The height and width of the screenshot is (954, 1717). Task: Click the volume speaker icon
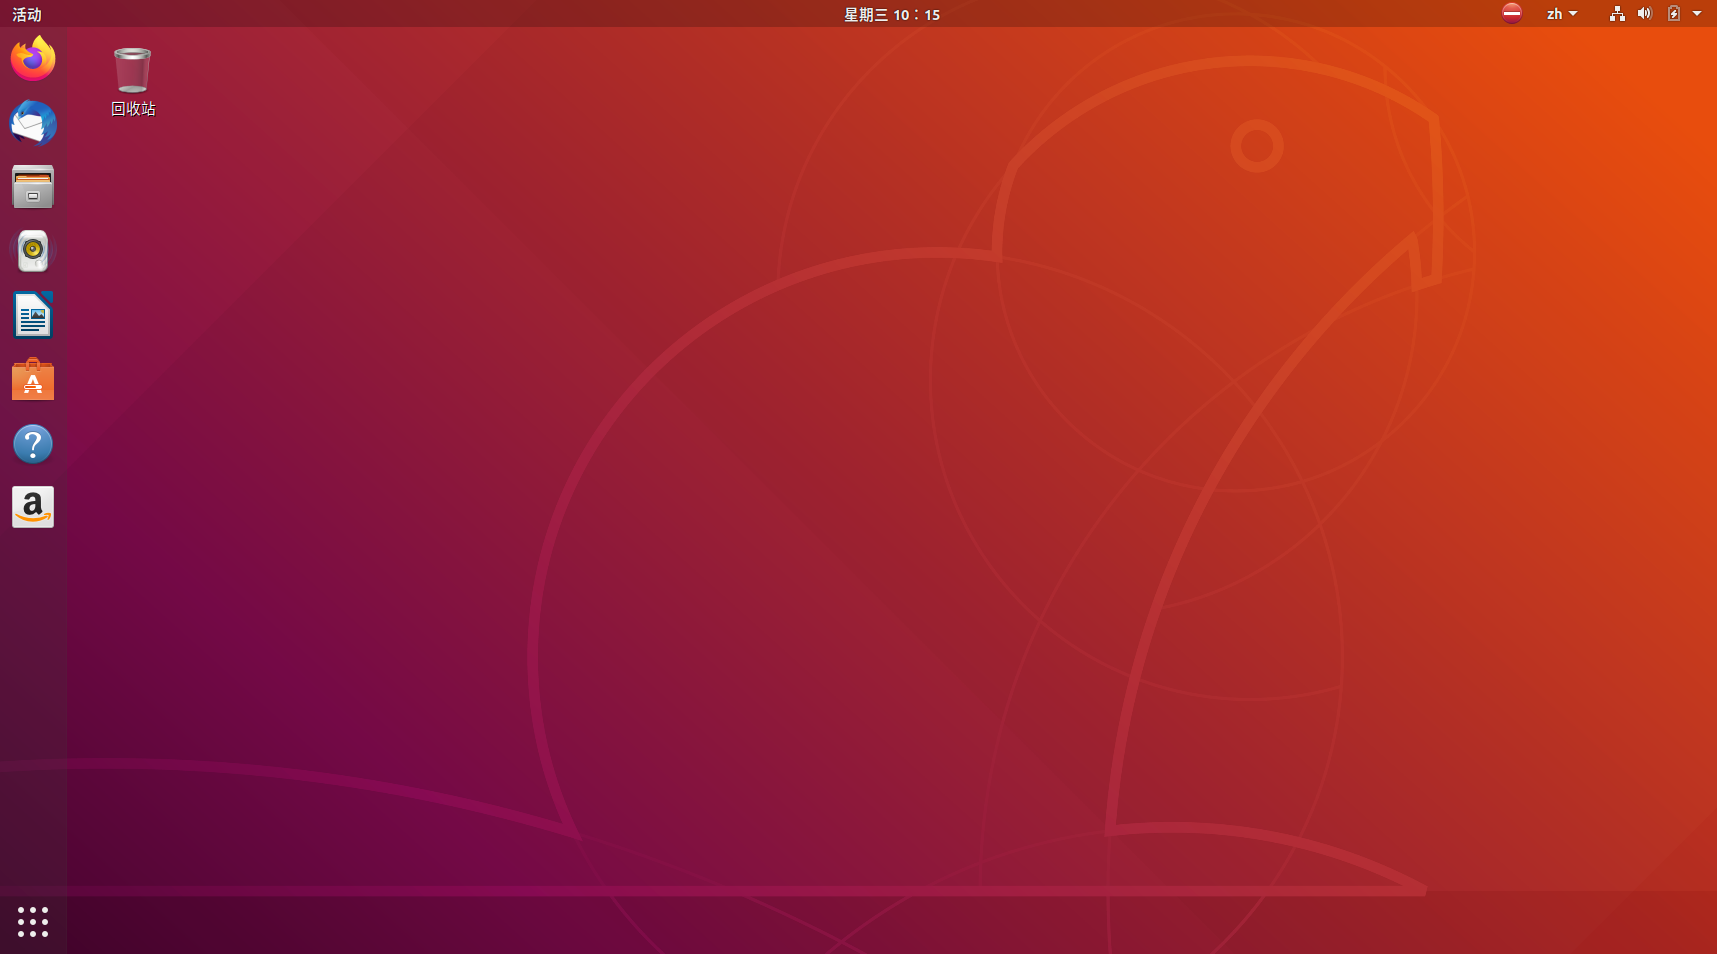pos(1645,13)
